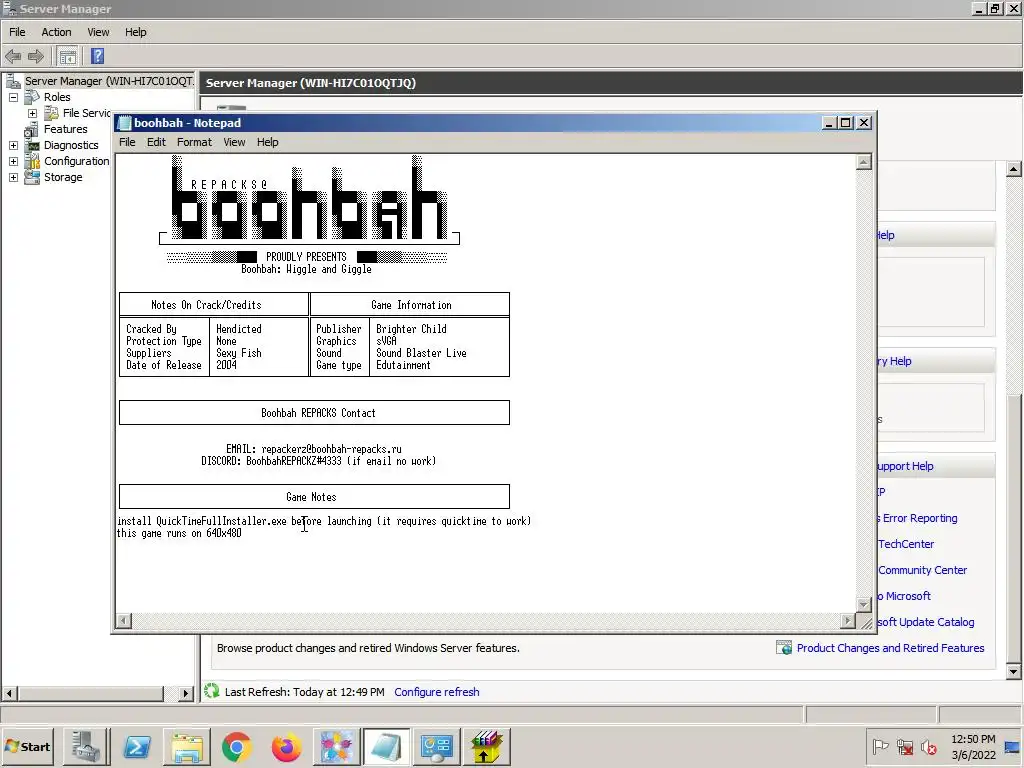Image resolution: width=1024 pixels, height=768 pixels.
Task: Click the Configure refresh link
Action: (x=436, y=692)
